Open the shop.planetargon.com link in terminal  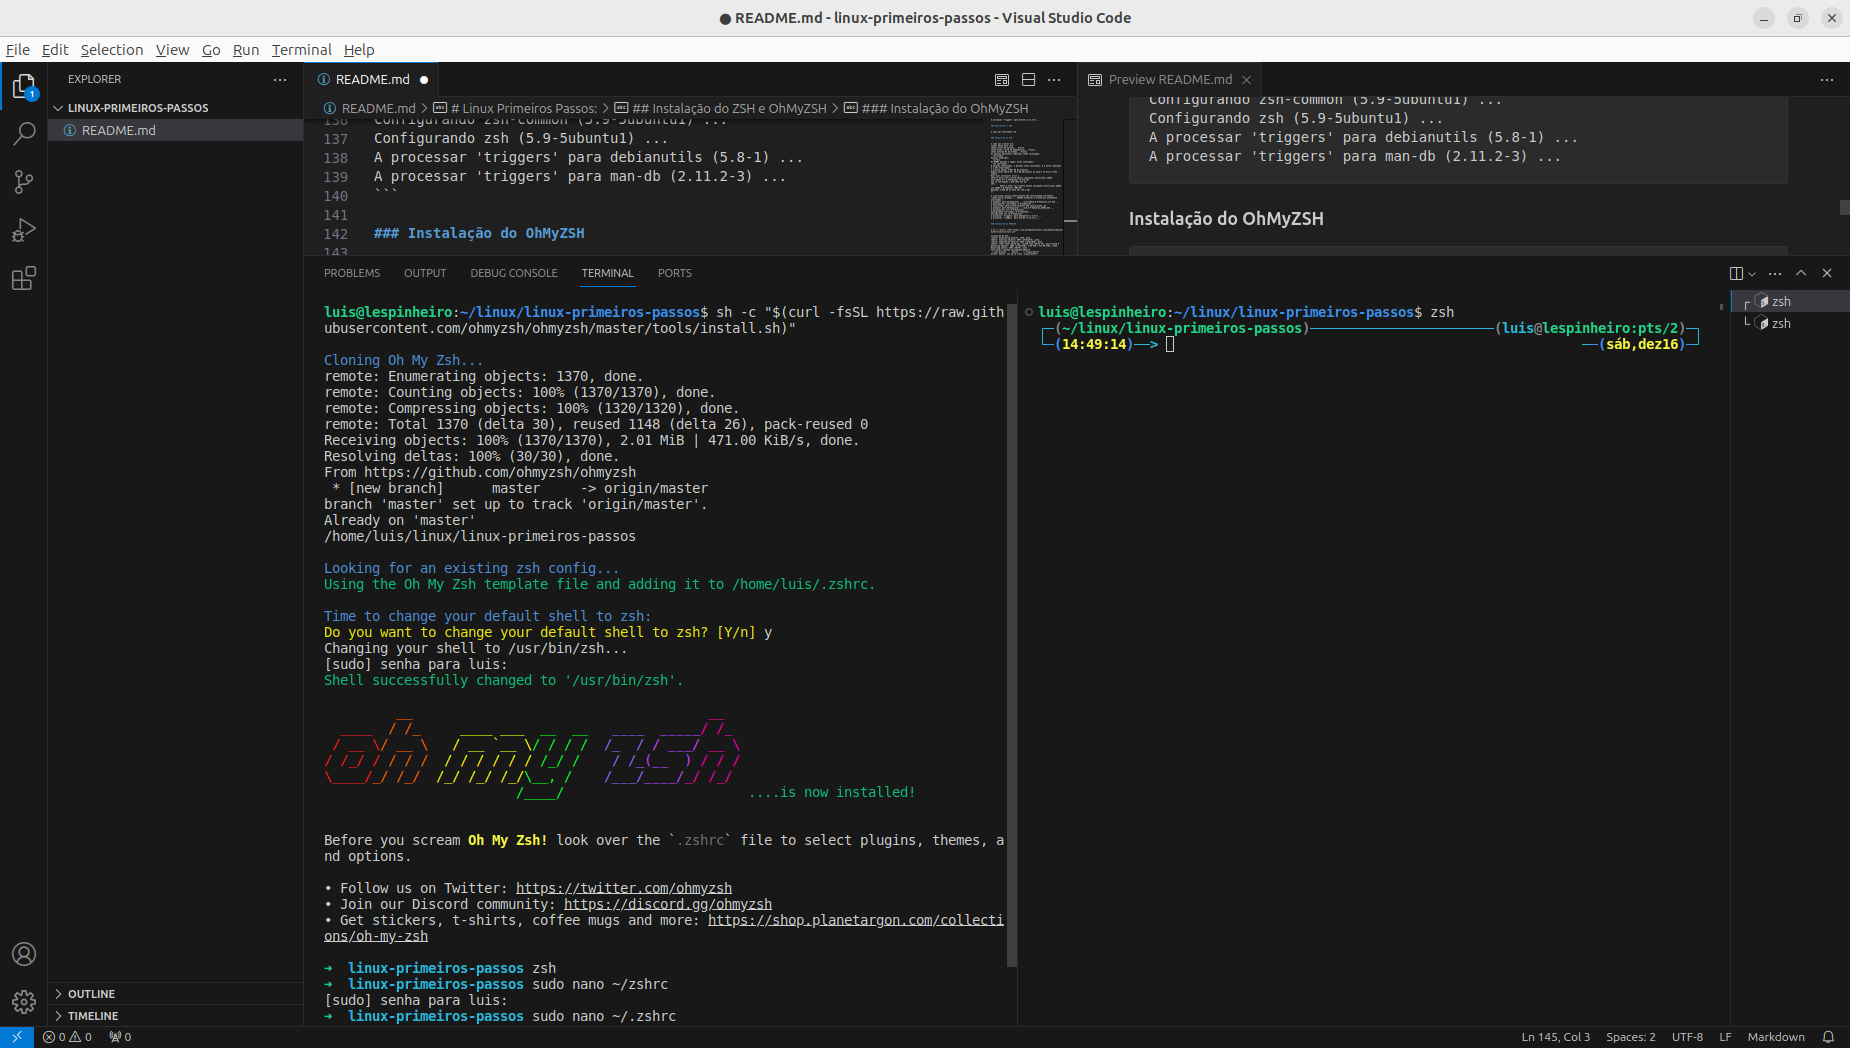coord(855,920)
